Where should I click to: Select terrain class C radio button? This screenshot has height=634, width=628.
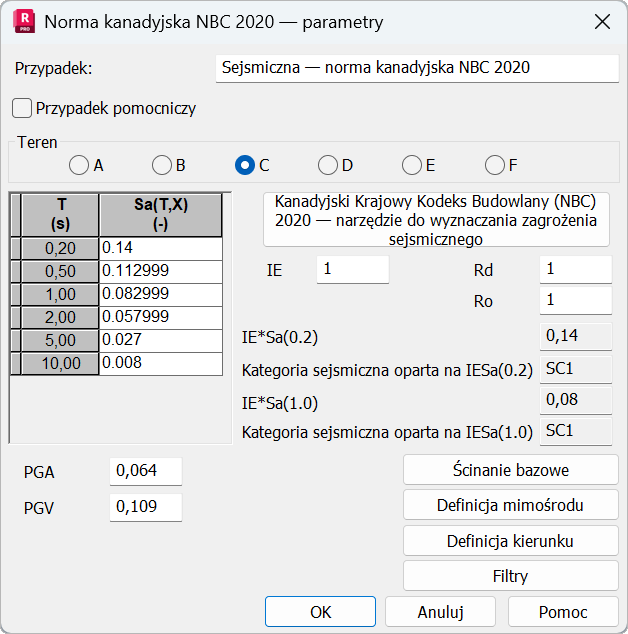coord(245,165)
